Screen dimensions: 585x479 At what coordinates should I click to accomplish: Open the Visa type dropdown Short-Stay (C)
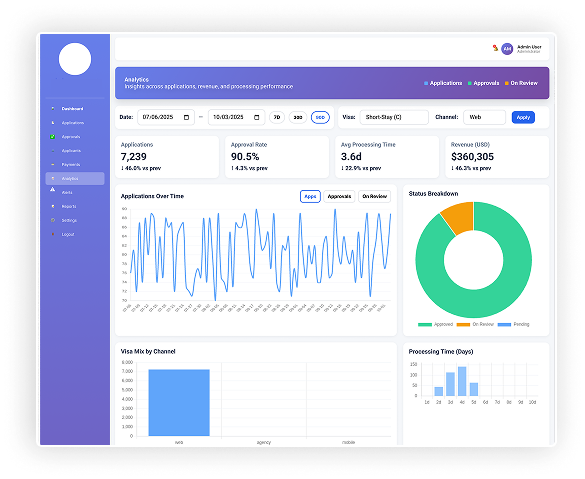(394, 117)
